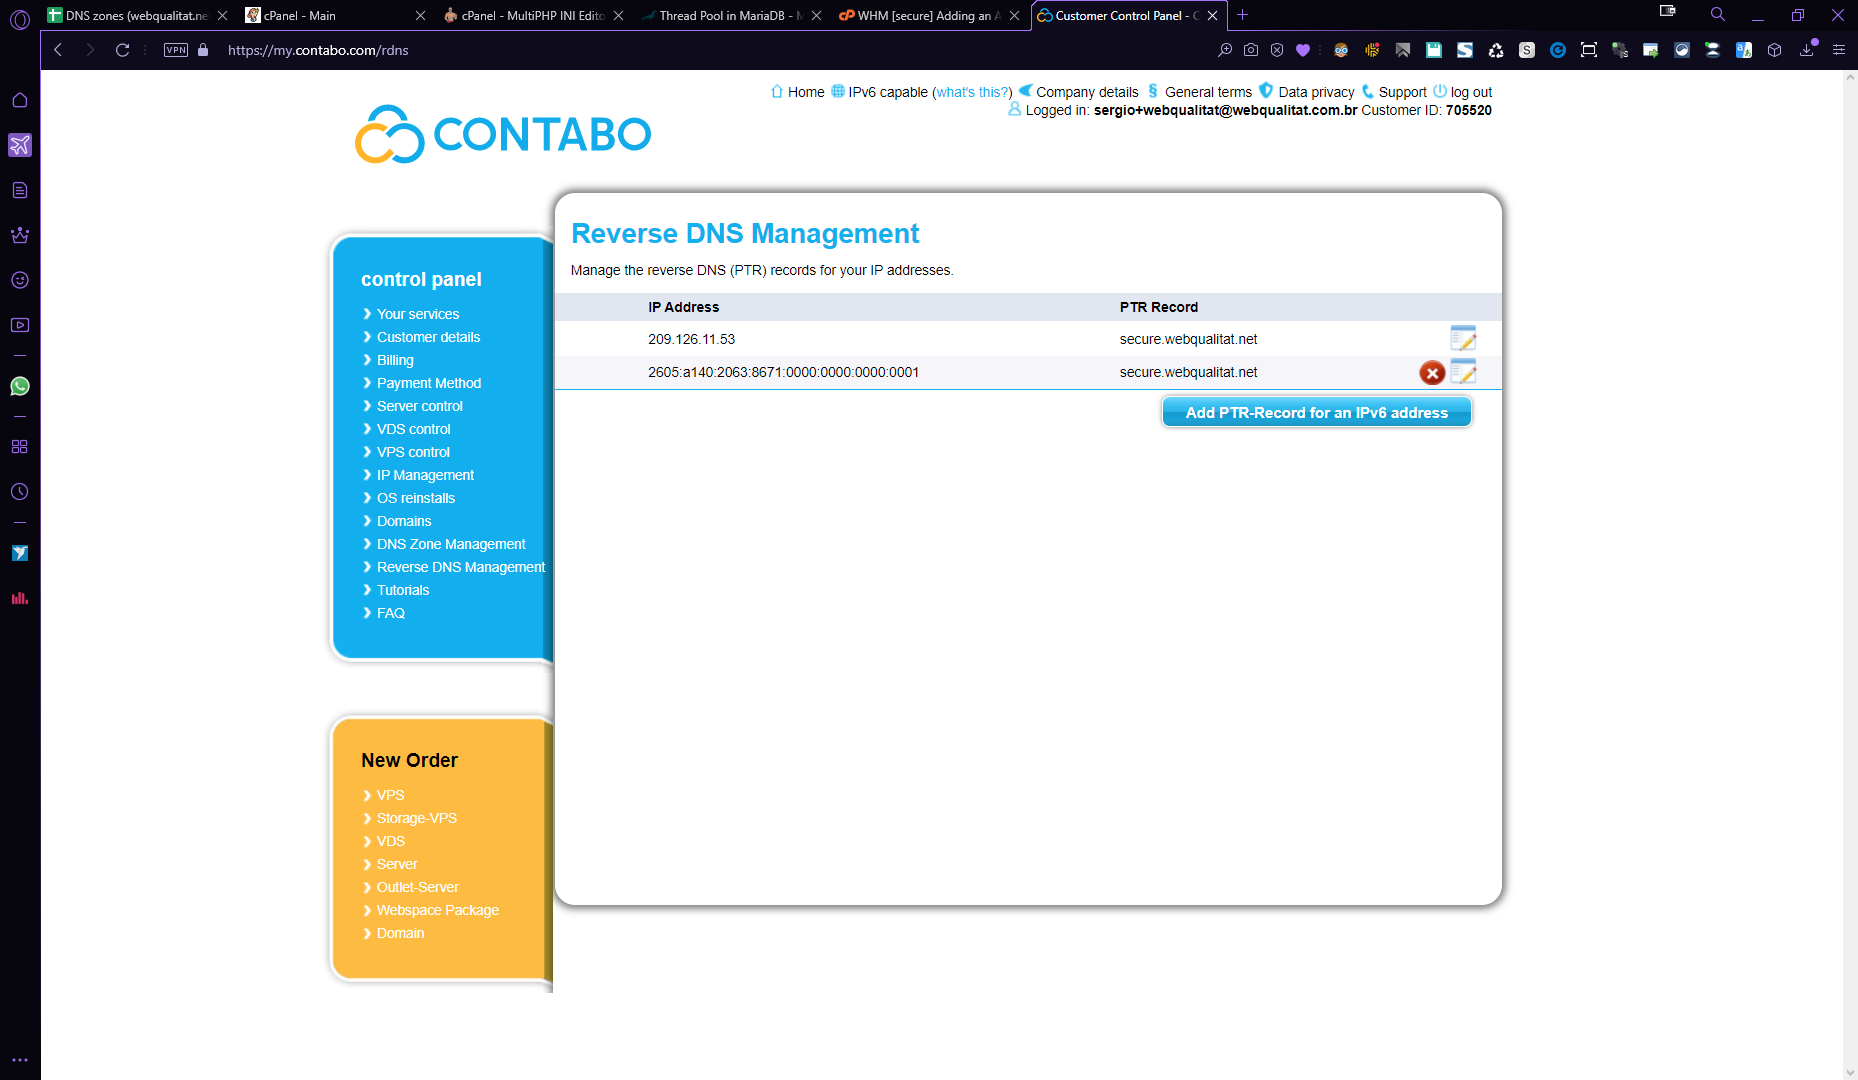Toggle the VPN badge in address bar
1858x1080 pixels.
coord(176,50)
